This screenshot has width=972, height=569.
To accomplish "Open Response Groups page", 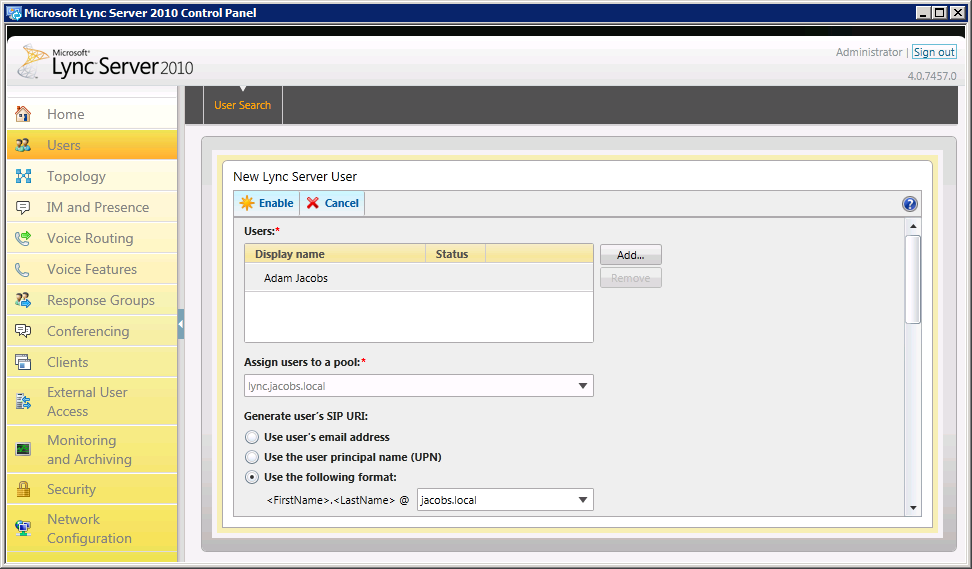I will click(x=92, y=300).
